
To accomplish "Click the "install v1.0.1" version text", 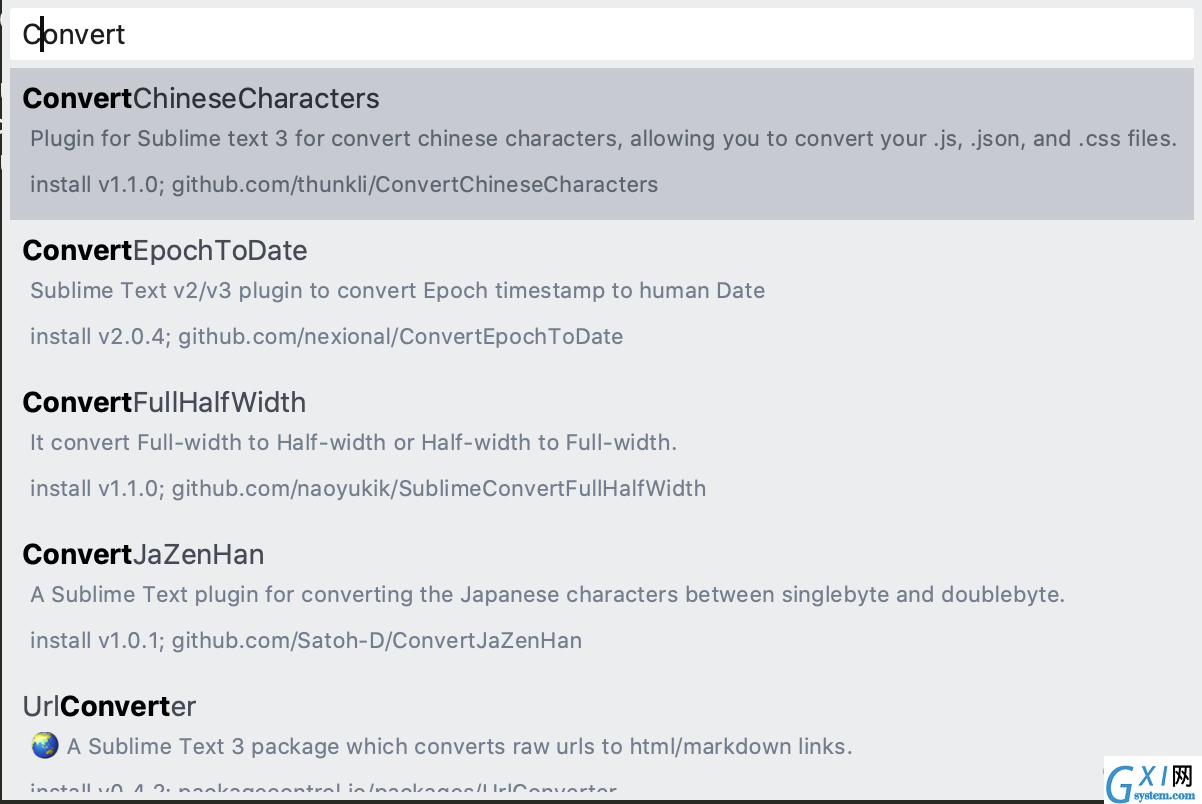I will click(x=95, y=640).
